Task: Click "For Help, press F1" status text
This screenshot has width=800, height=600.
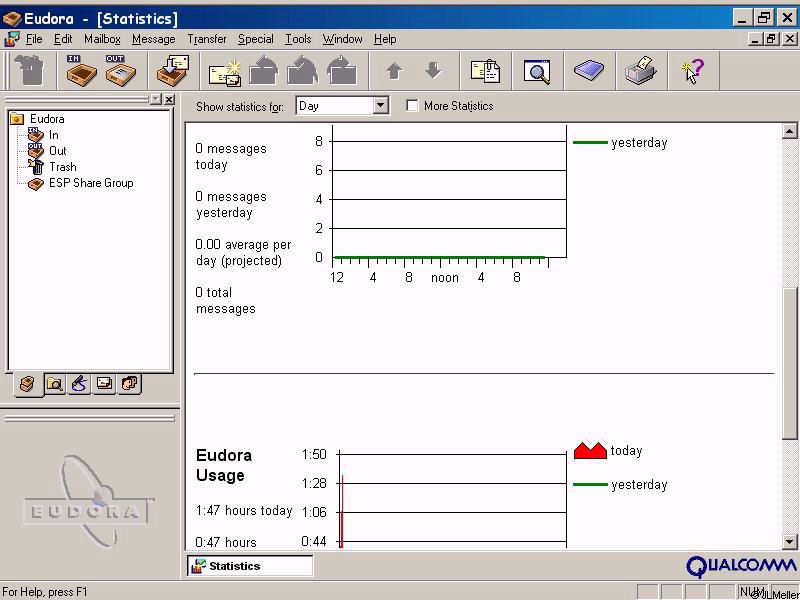Action: (x=45, y=592)
